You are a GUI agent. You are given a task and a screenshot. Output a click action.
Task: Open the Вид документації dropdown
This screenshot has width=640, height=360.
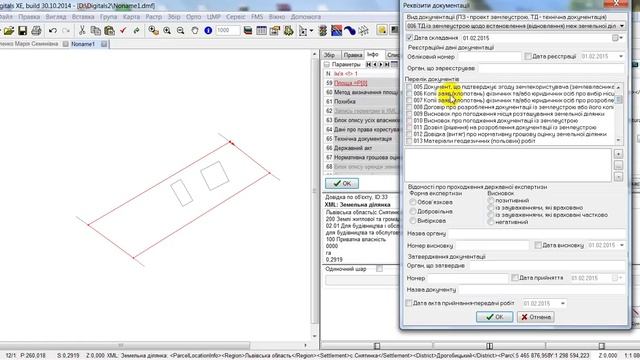pos(621,26)
